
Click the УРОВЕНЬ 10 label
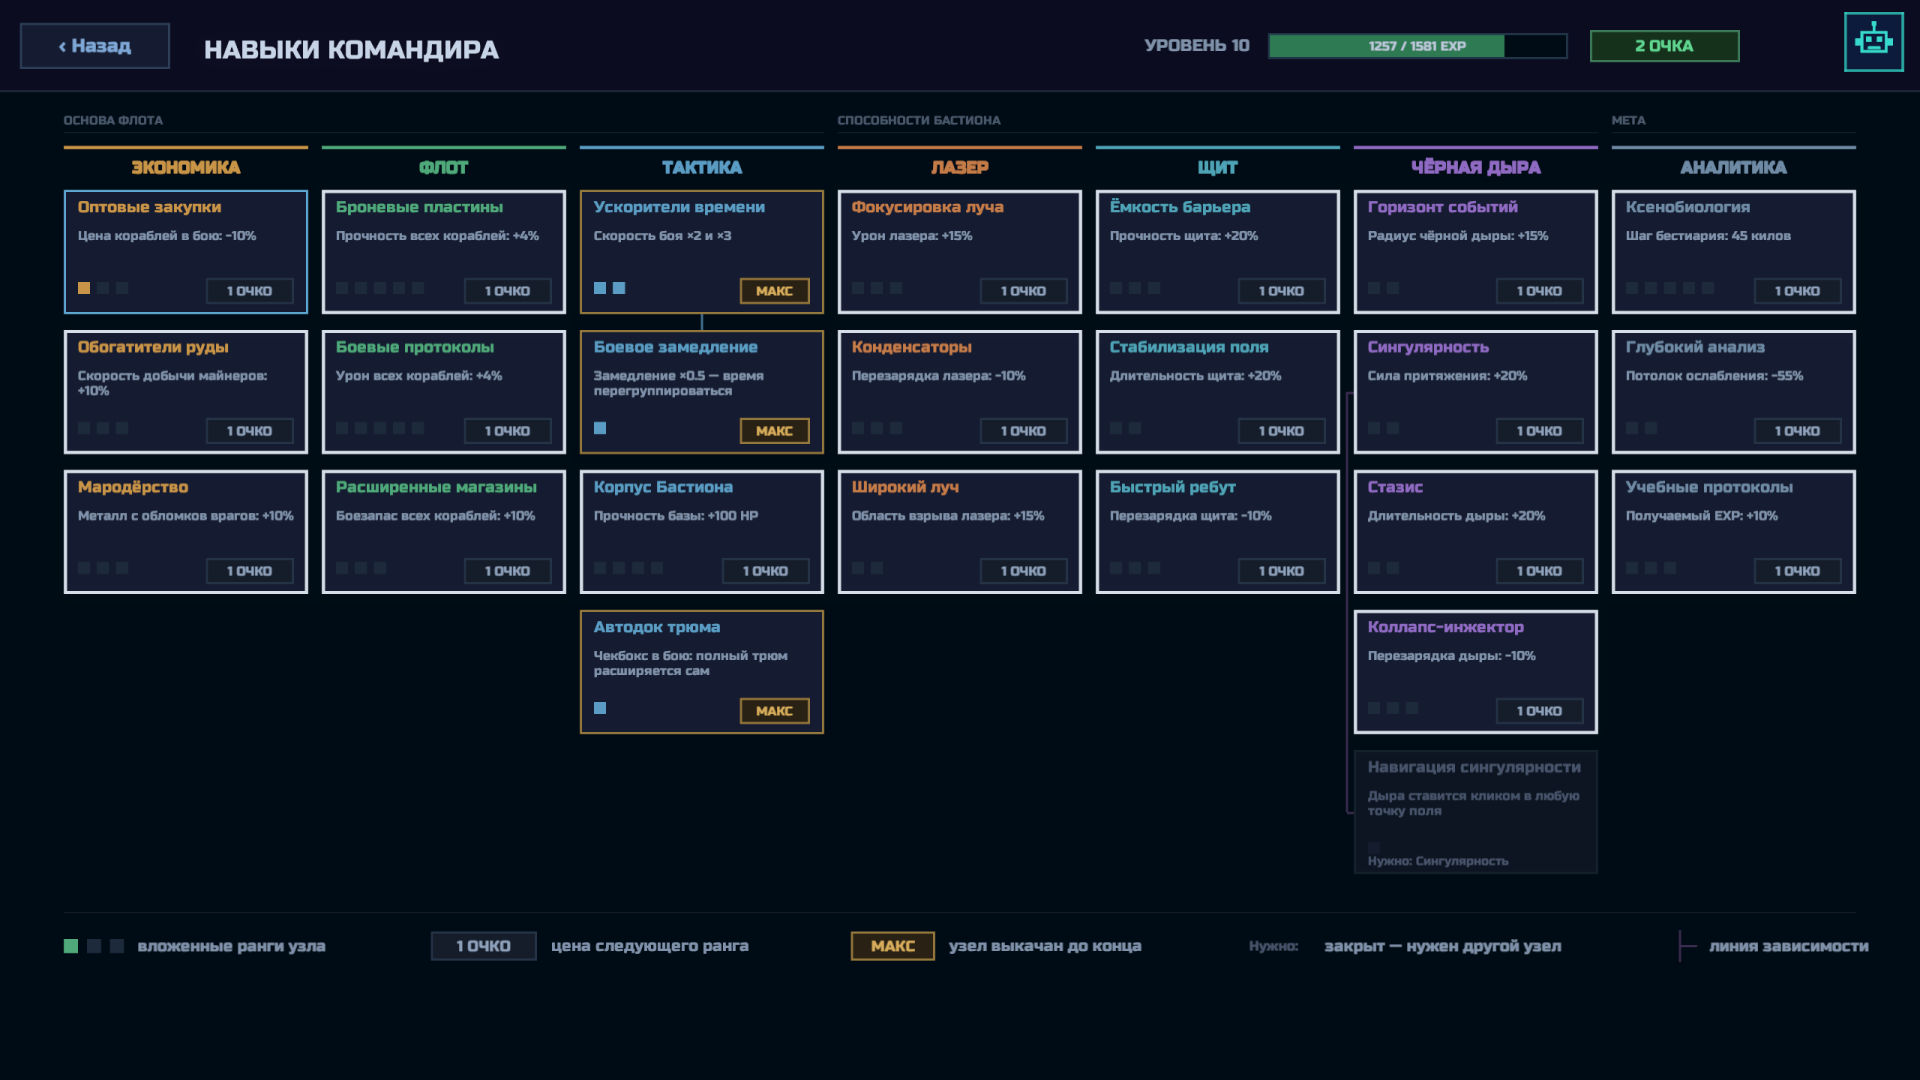click(1197, 46)
